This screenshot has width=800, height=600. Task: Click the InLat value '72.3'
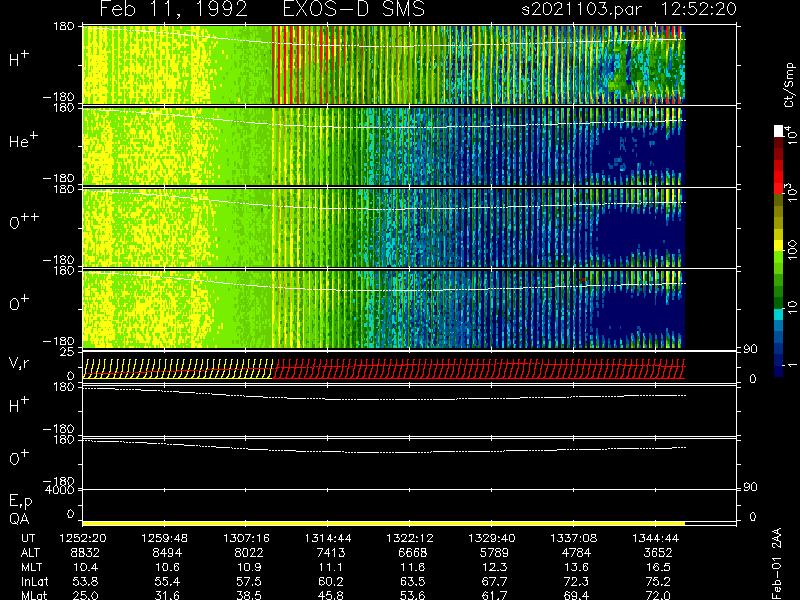[577, 581]
